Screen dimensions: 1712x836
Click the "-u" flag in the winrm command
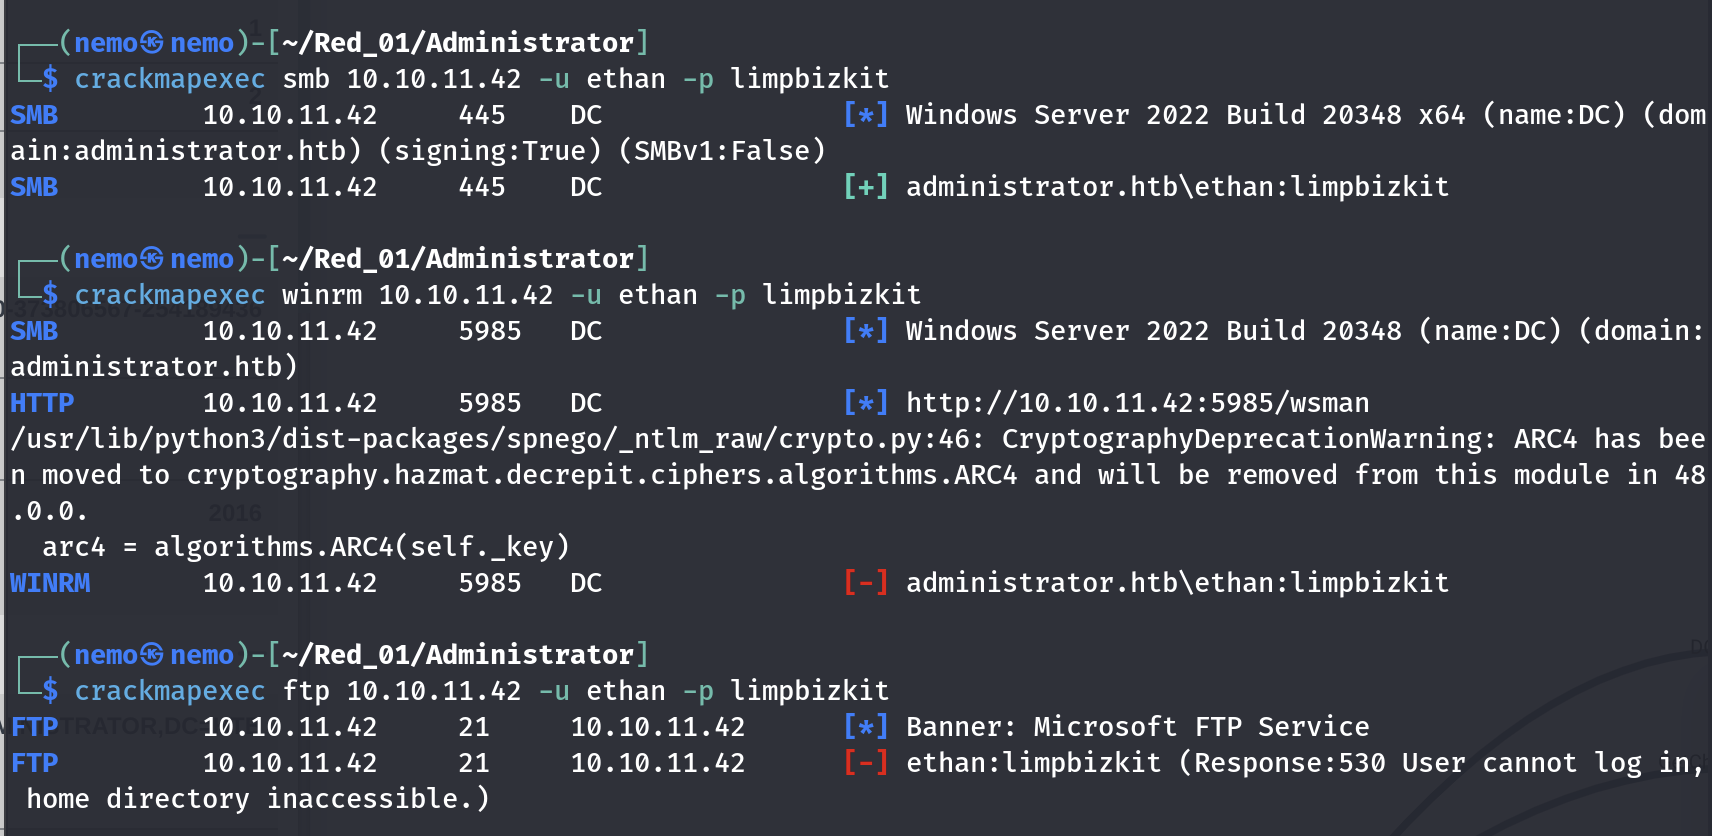586,295
